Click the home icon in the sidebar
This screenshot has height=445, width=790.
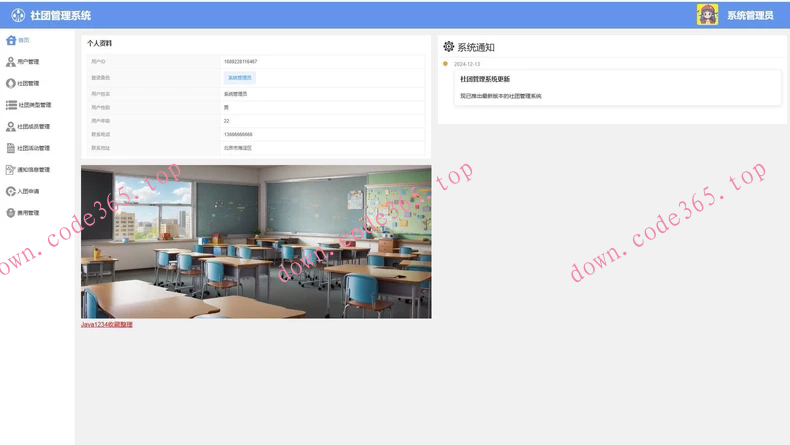(11, 40)
